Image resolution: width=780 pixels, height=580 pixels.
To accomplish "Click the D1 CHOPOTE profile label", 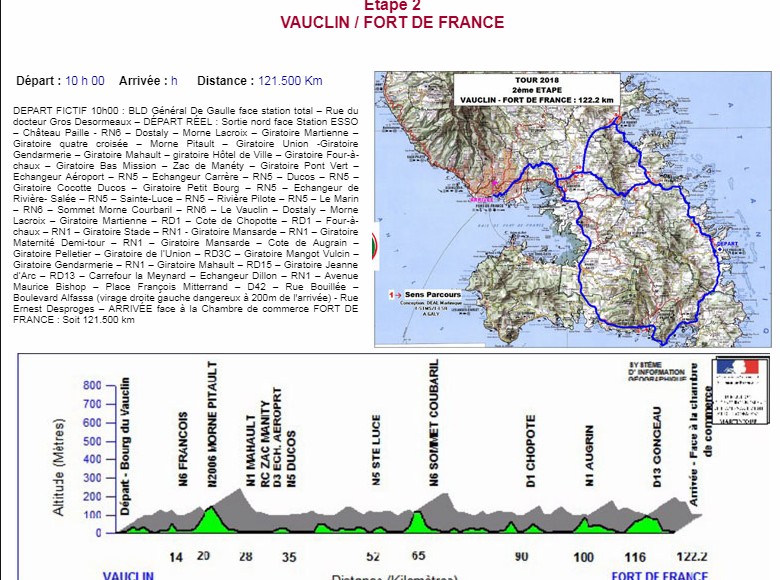I will [x=531, y=451].
